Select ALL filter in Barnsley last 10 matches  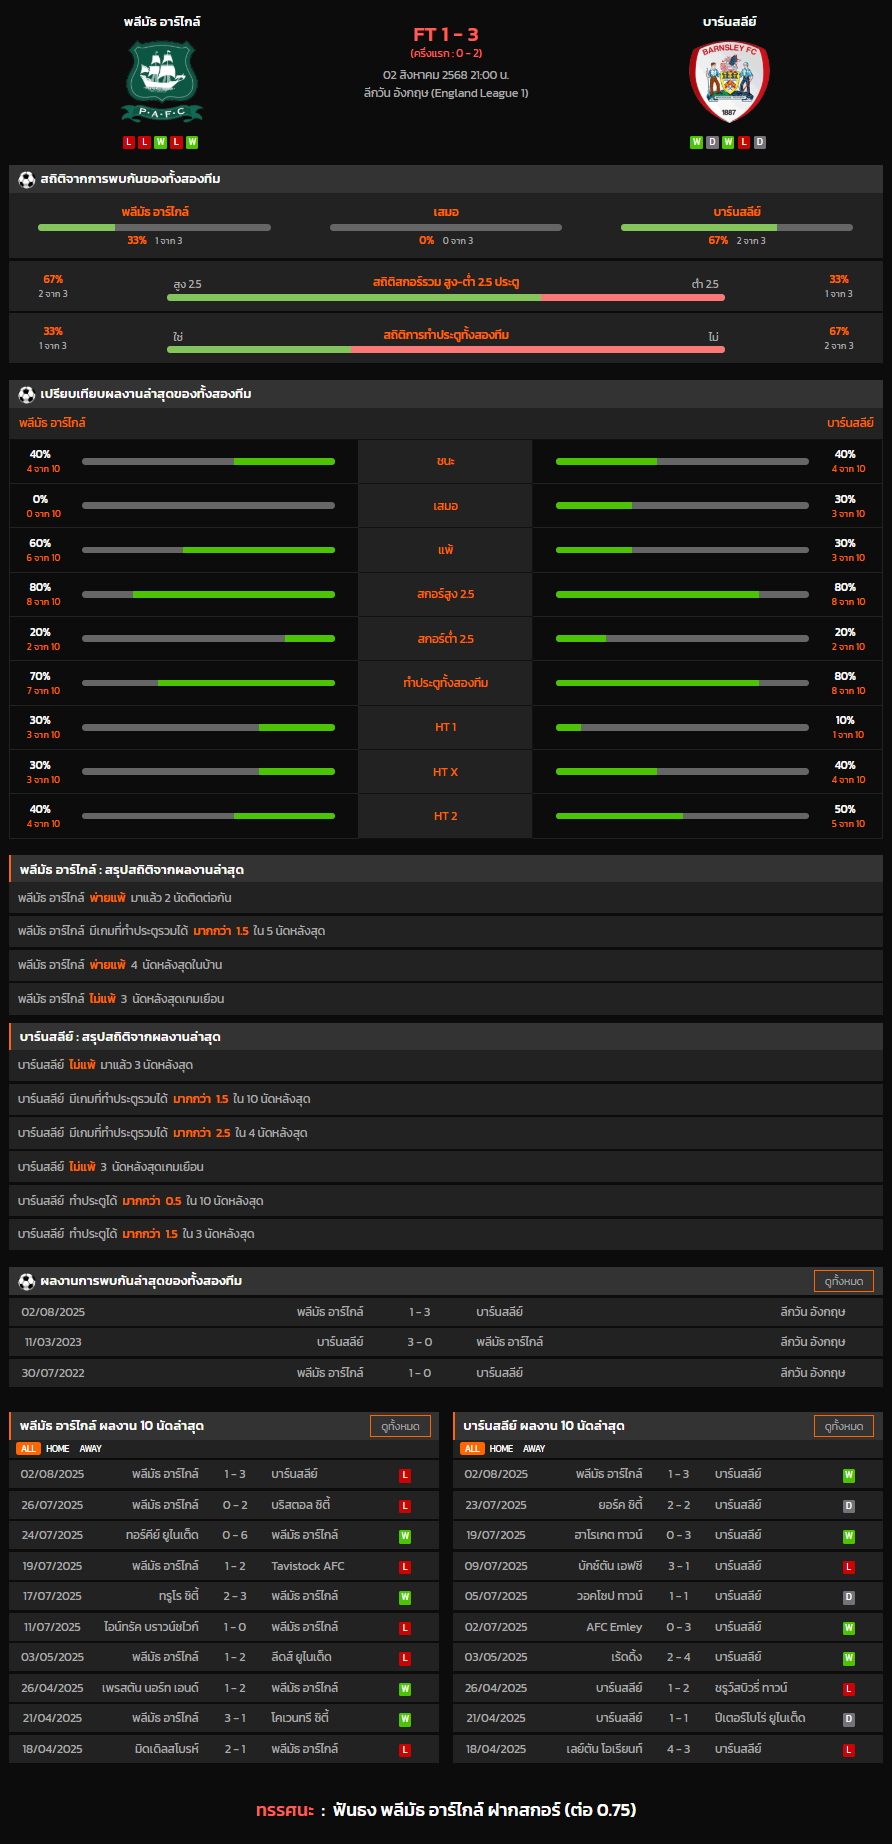point(472,1449)
